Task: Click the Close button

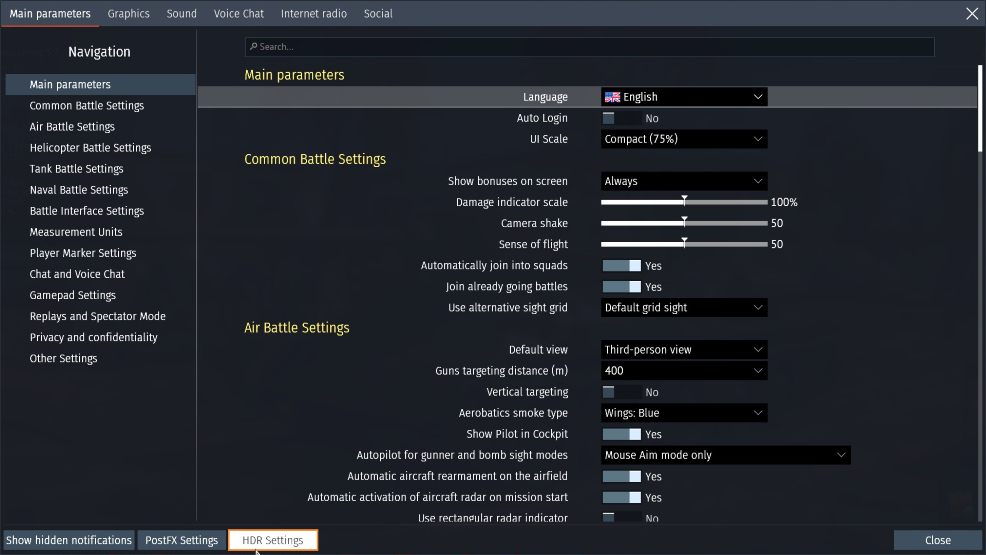Action: coord(938,540)
